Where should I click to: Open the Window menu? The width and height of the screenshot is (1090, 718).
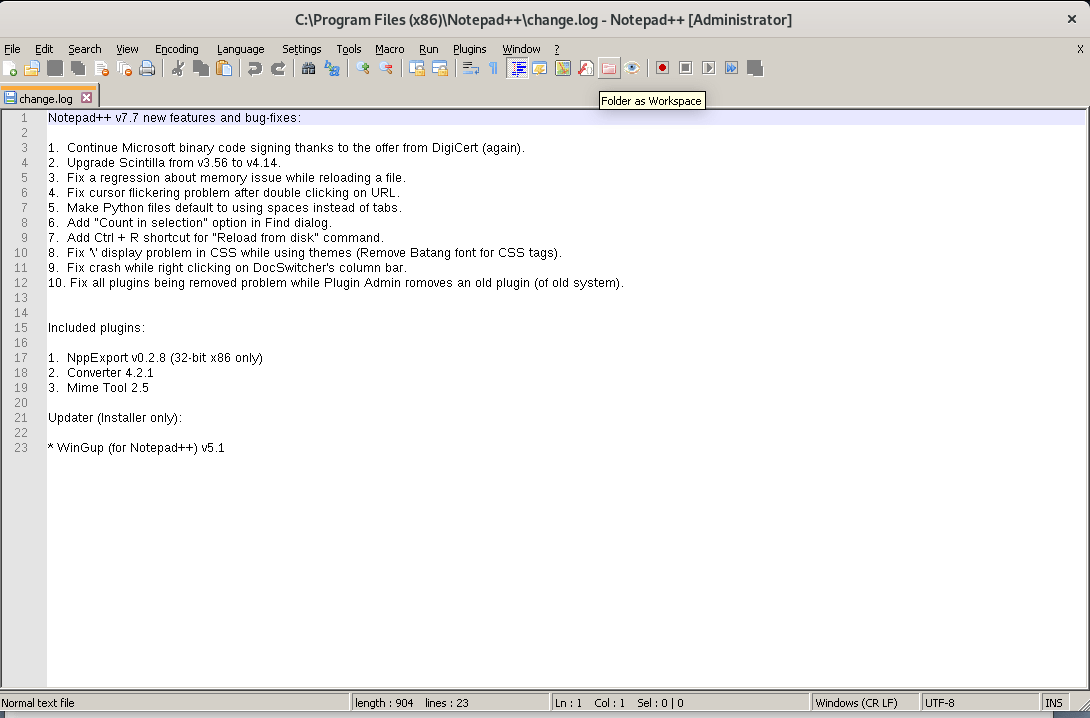coord(521,49)
